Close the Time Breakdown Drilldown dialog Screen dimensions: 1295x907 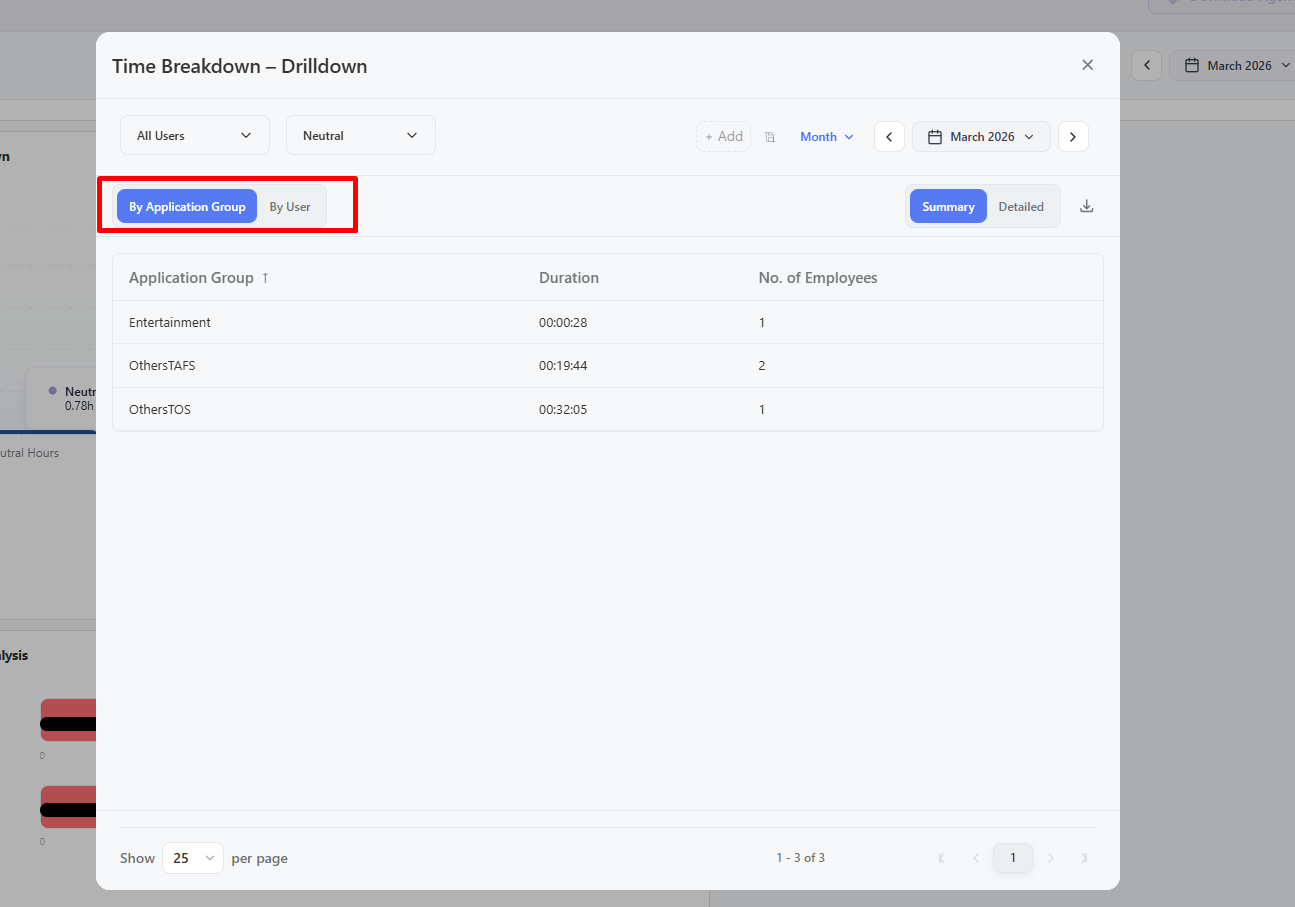pyautogui.click(x=1087, y=65)
